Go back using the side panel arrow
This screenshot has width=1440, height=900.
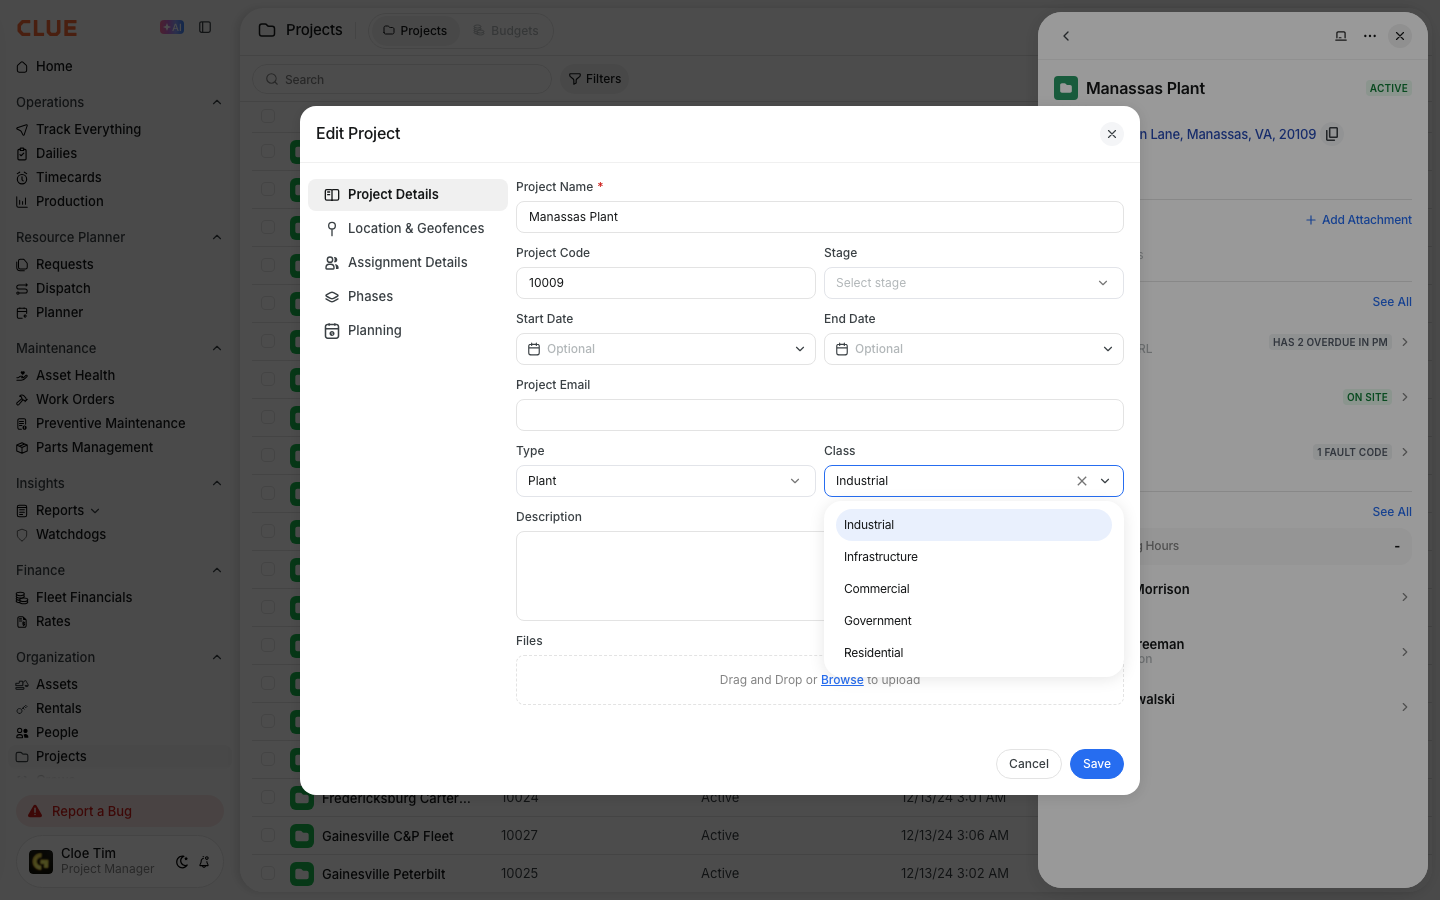point(1066,36)
